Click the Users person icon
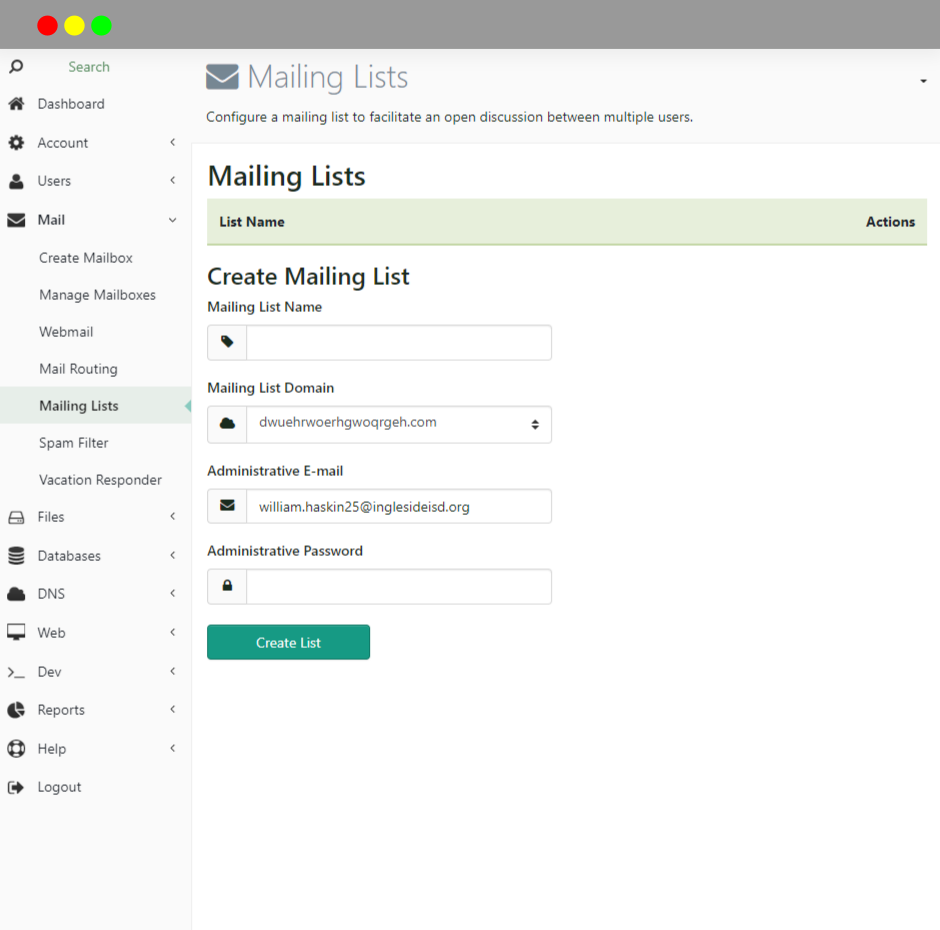 16,181
